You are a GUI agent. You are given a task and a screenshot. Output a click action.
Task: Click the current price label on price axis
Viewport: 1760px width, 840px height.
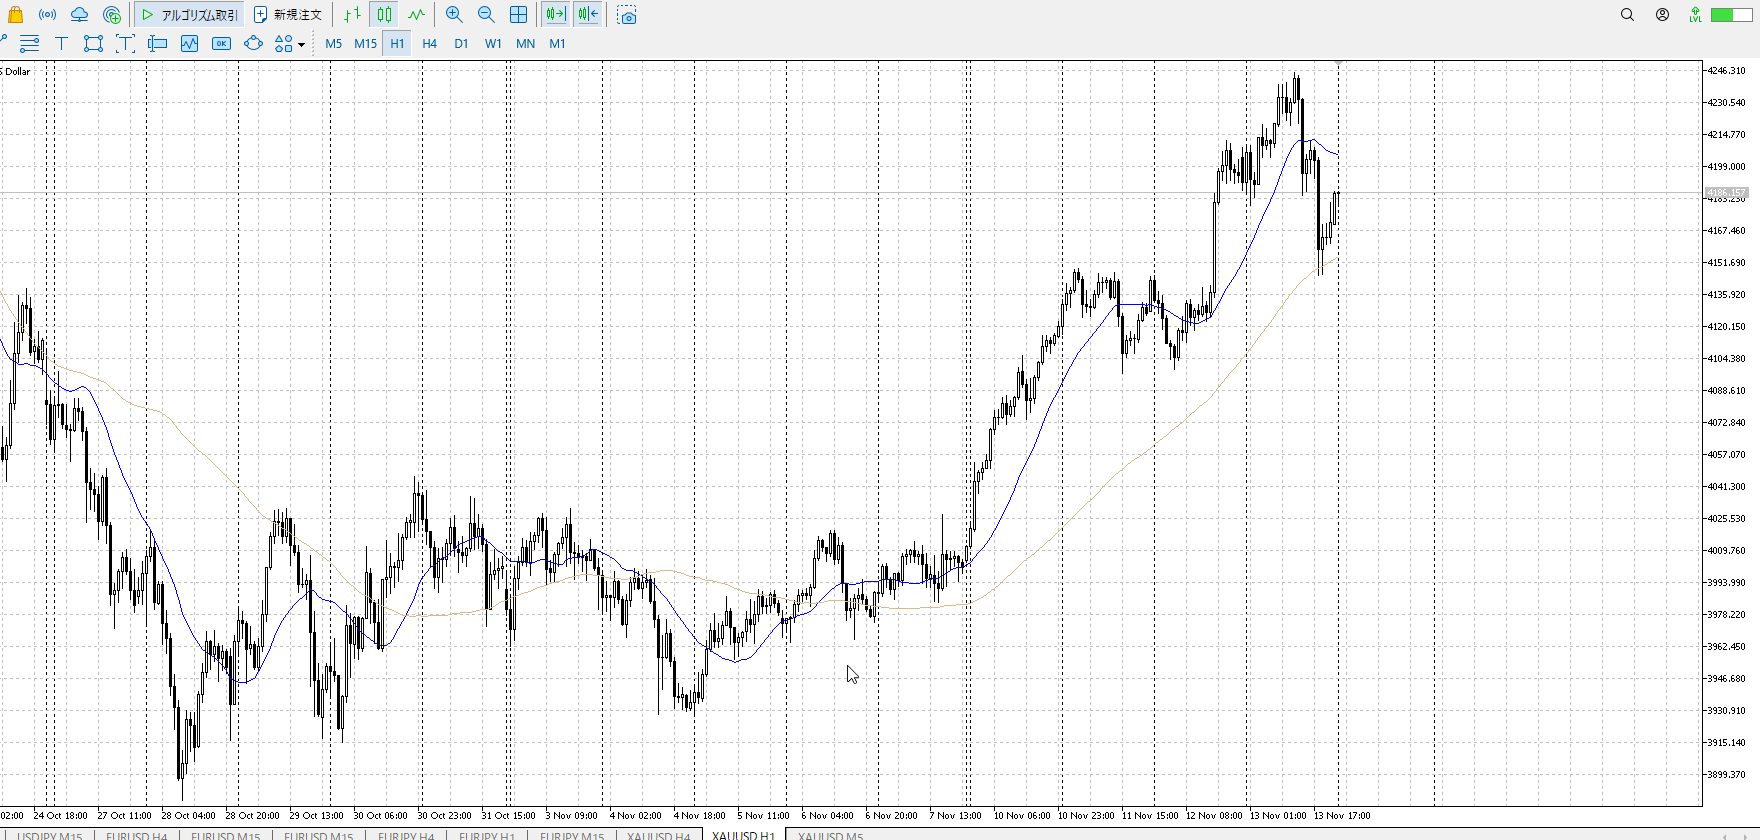click(x=1725, y=193)
